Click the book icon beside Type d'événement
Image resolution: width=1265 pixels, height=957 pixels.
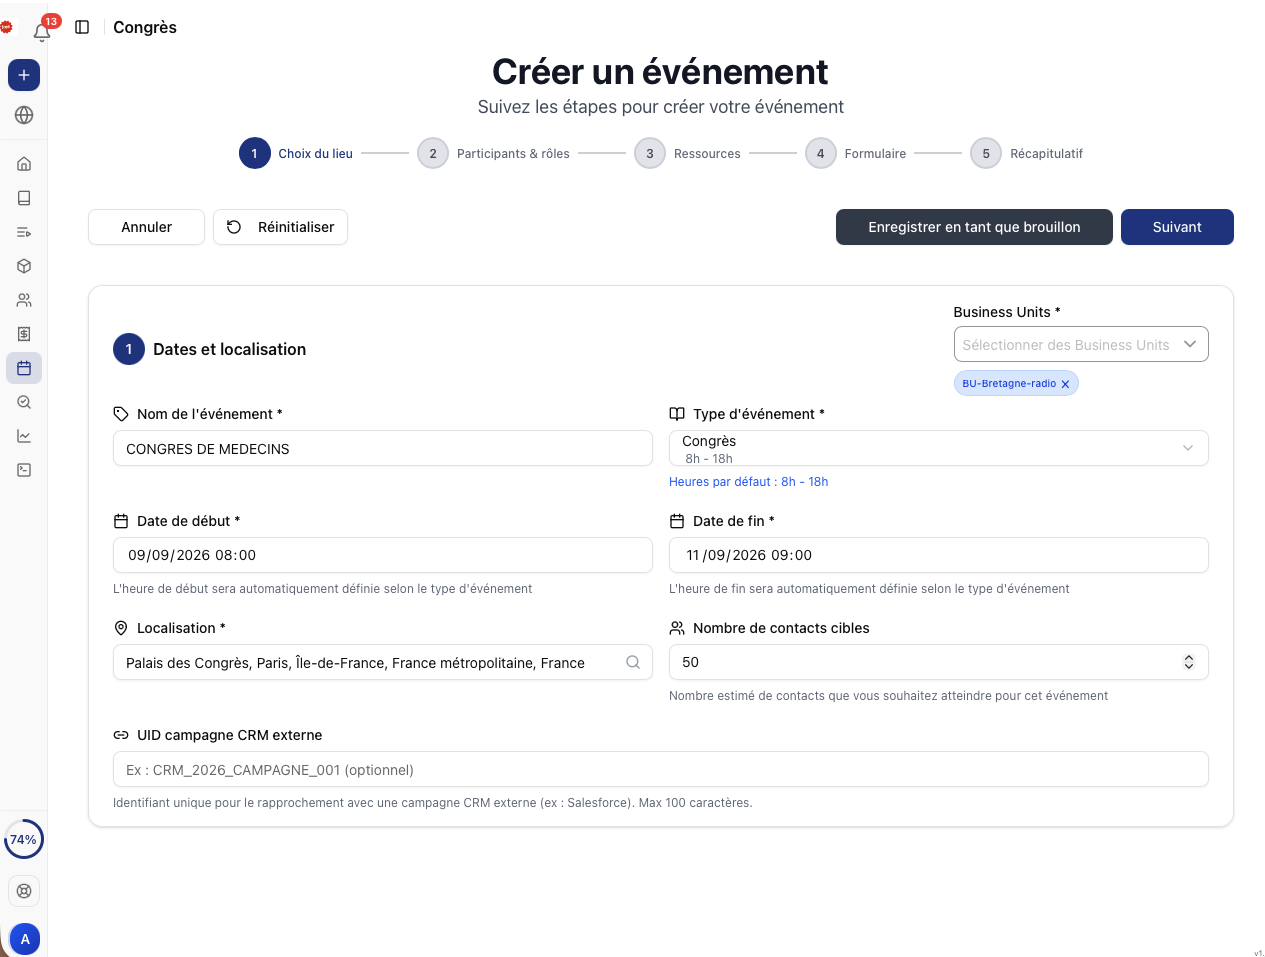(677, 414)
